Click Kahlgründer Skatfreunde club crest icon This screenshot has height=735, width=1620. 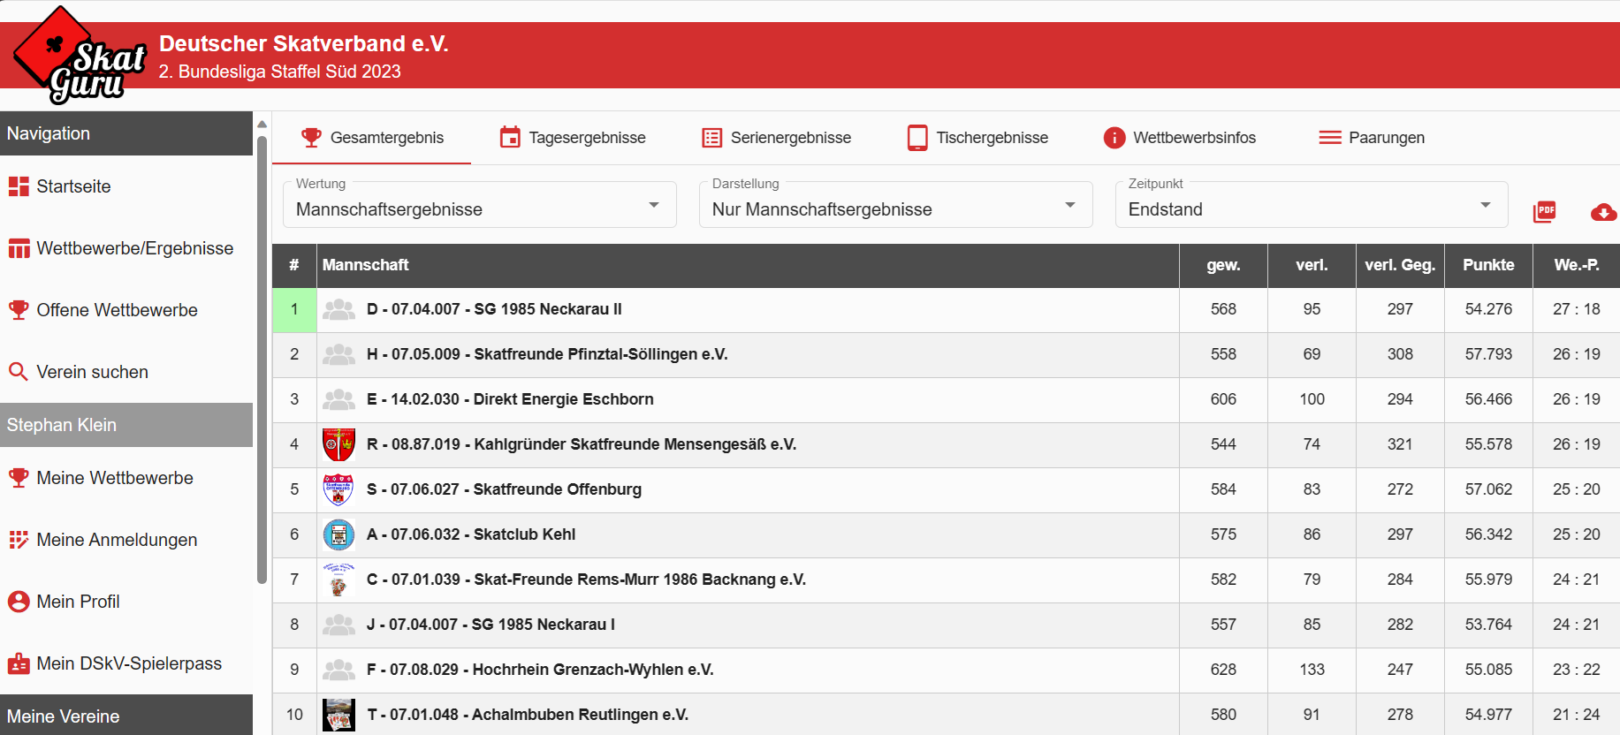click(339, 444)
